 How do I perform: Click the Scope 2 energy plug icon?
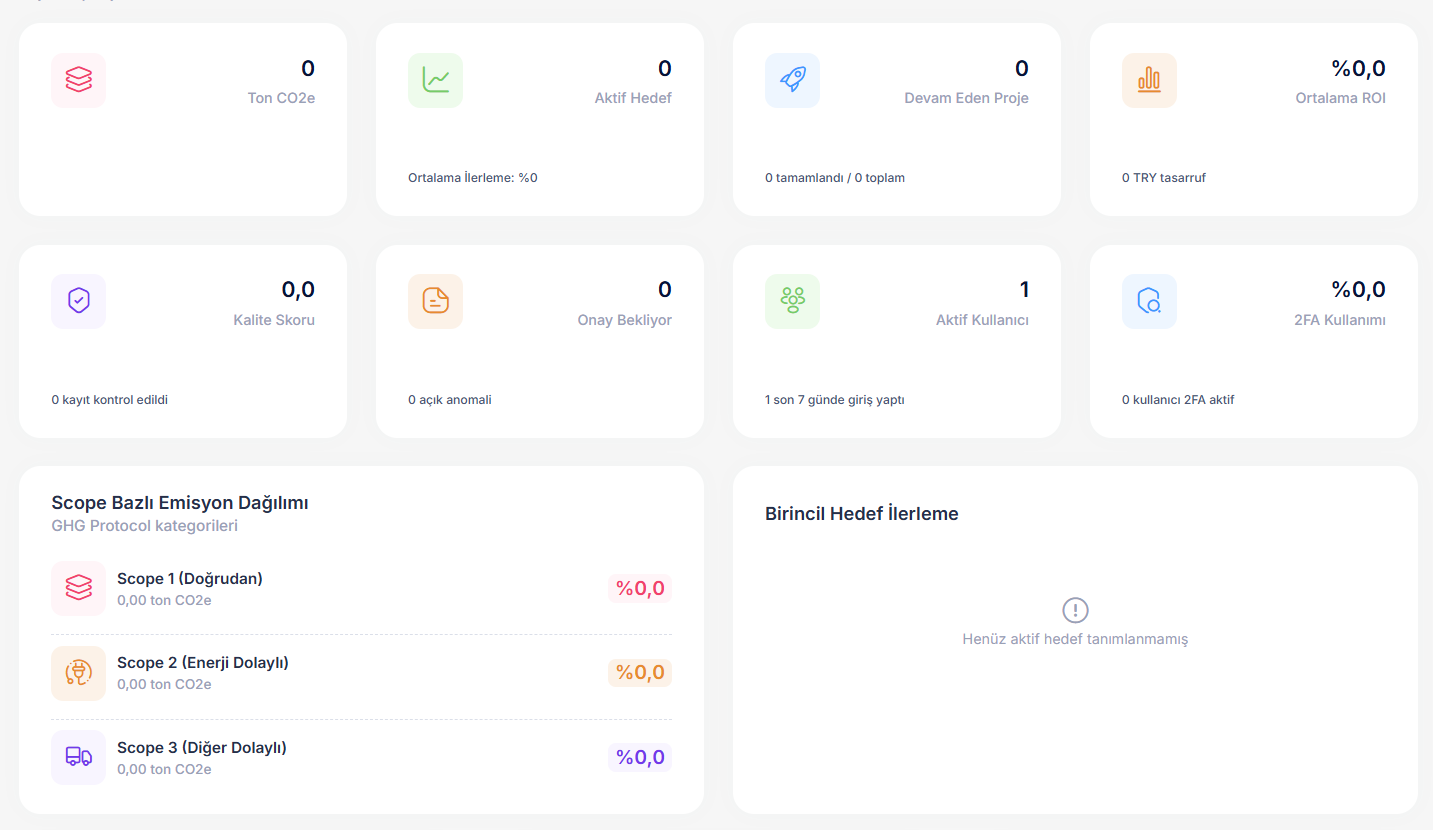click(78, 673)
